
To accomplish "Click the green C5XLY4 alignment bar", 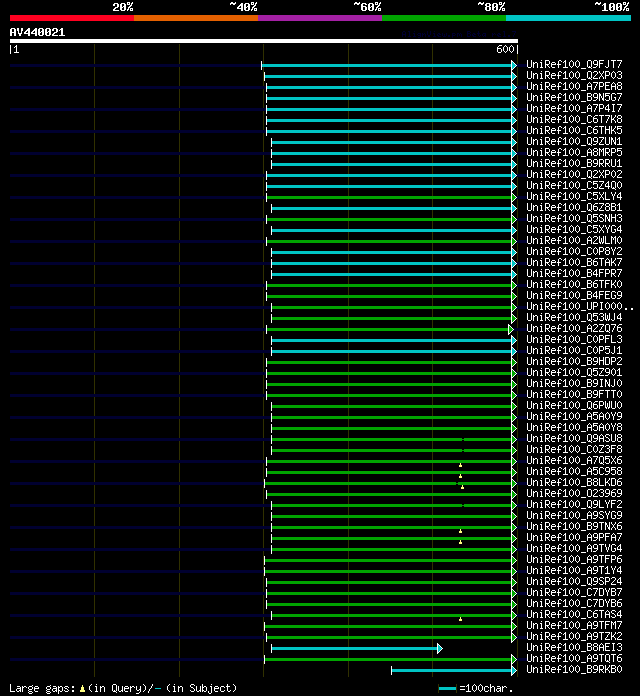I will click(x=389, y=198).
